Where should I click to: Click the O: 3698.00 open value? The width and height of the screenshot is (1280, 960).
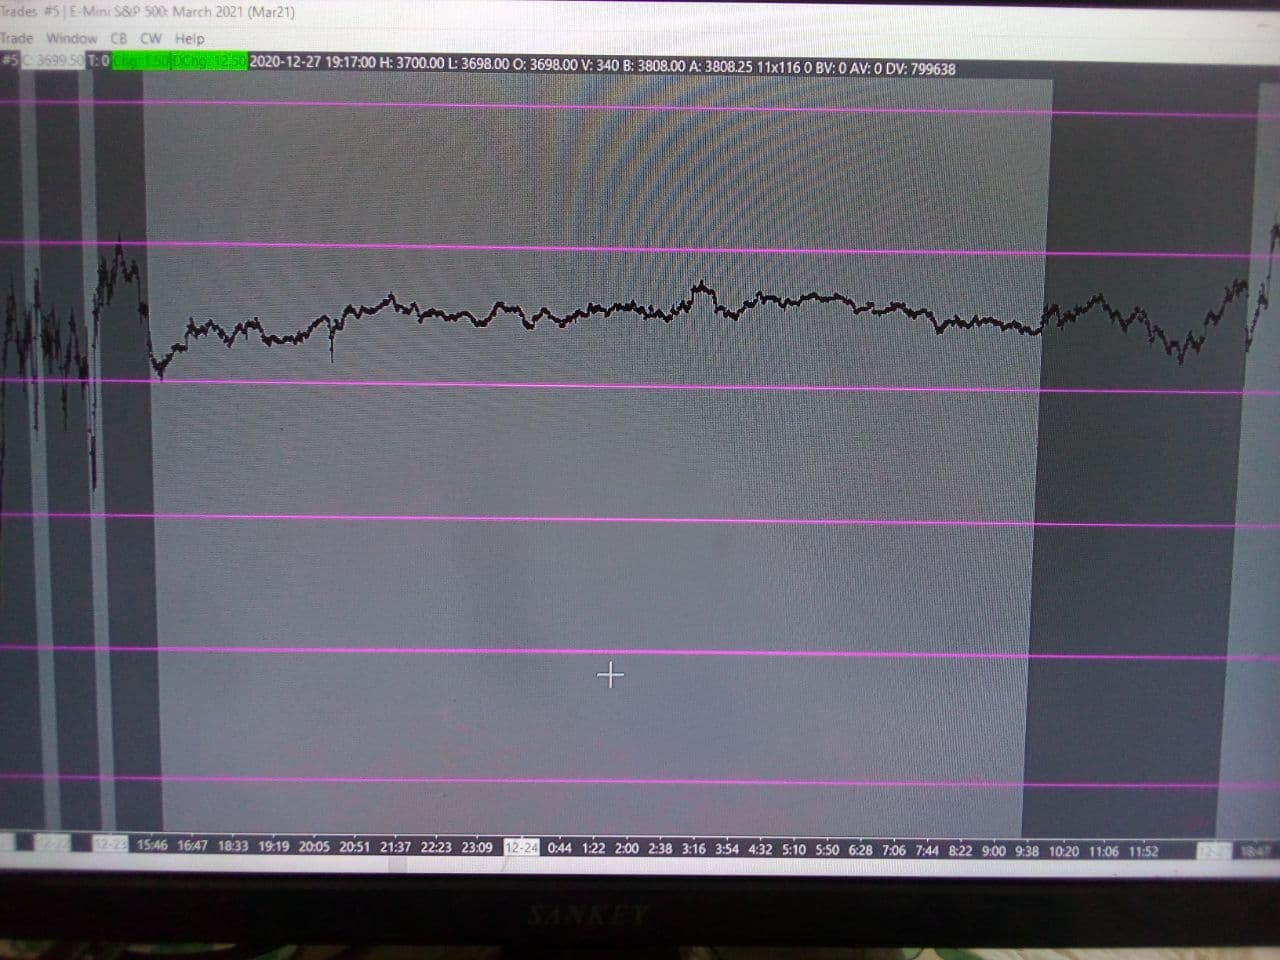tap(545, 64)
